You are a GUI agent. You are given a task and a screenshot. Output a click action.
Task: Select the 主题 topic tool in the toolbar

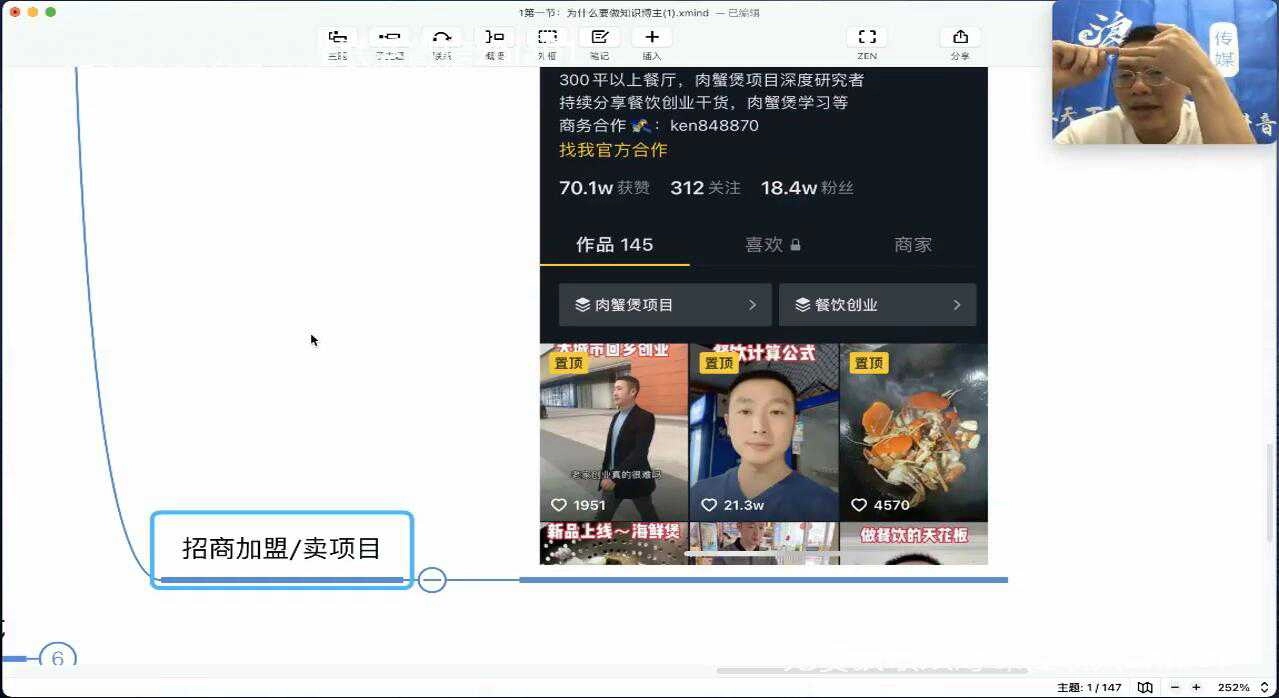[338, 40]
